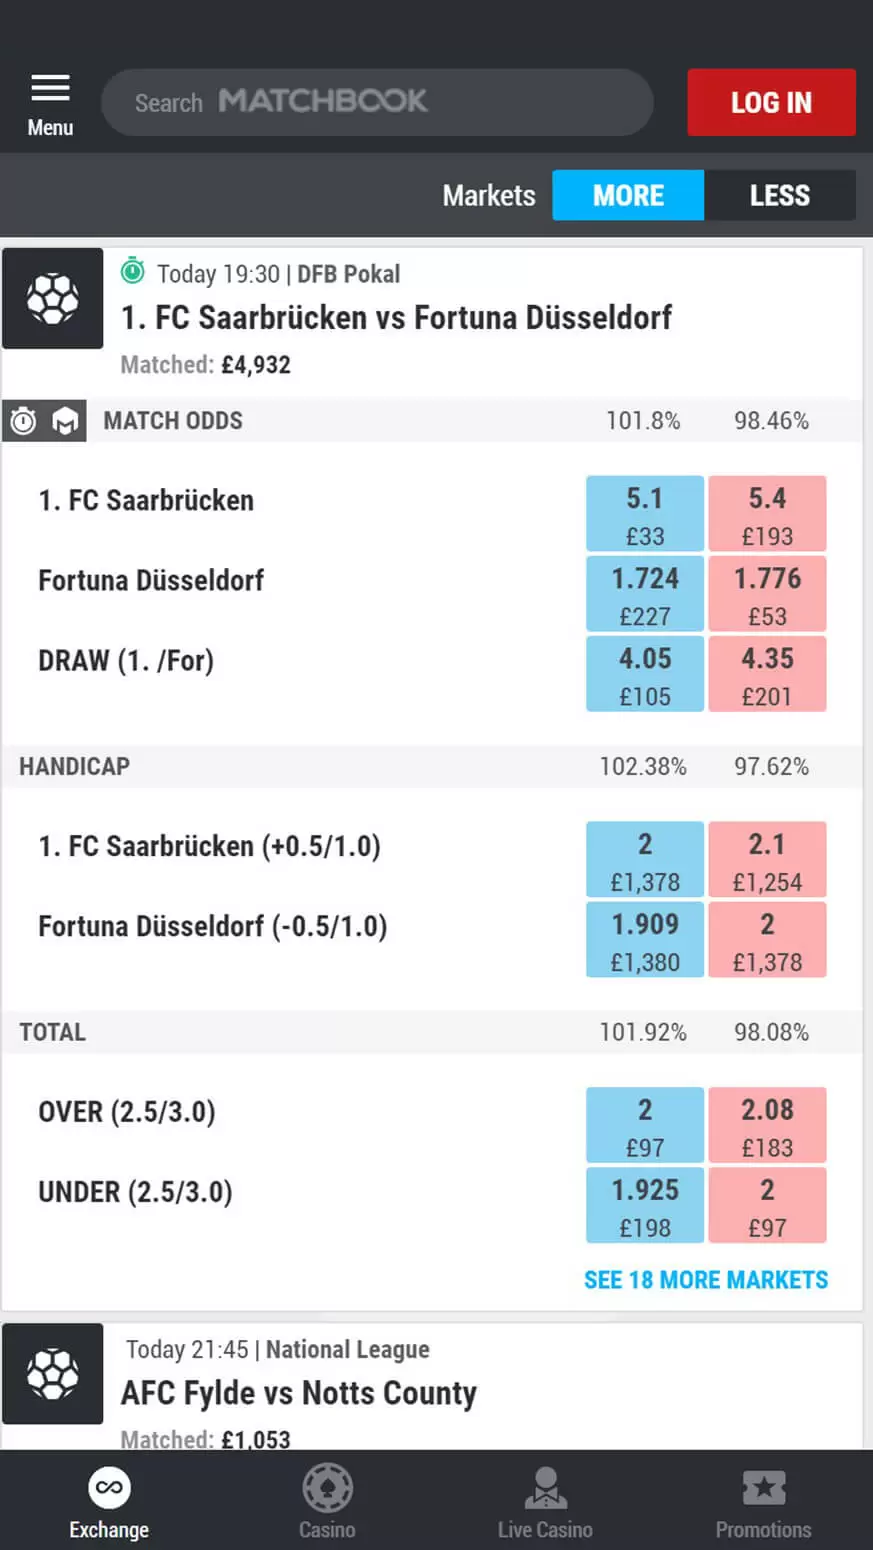Open the Promotions star ticket icon

(x=763, y=1490)
